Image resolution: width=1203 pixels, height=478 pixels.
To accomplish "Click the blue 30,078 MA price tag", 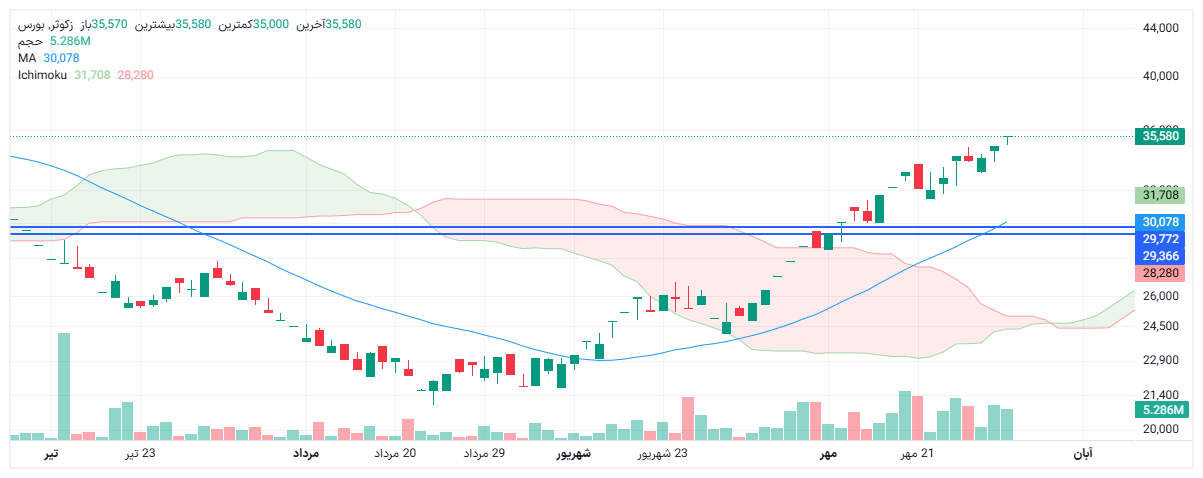I will pos(1160,222).
